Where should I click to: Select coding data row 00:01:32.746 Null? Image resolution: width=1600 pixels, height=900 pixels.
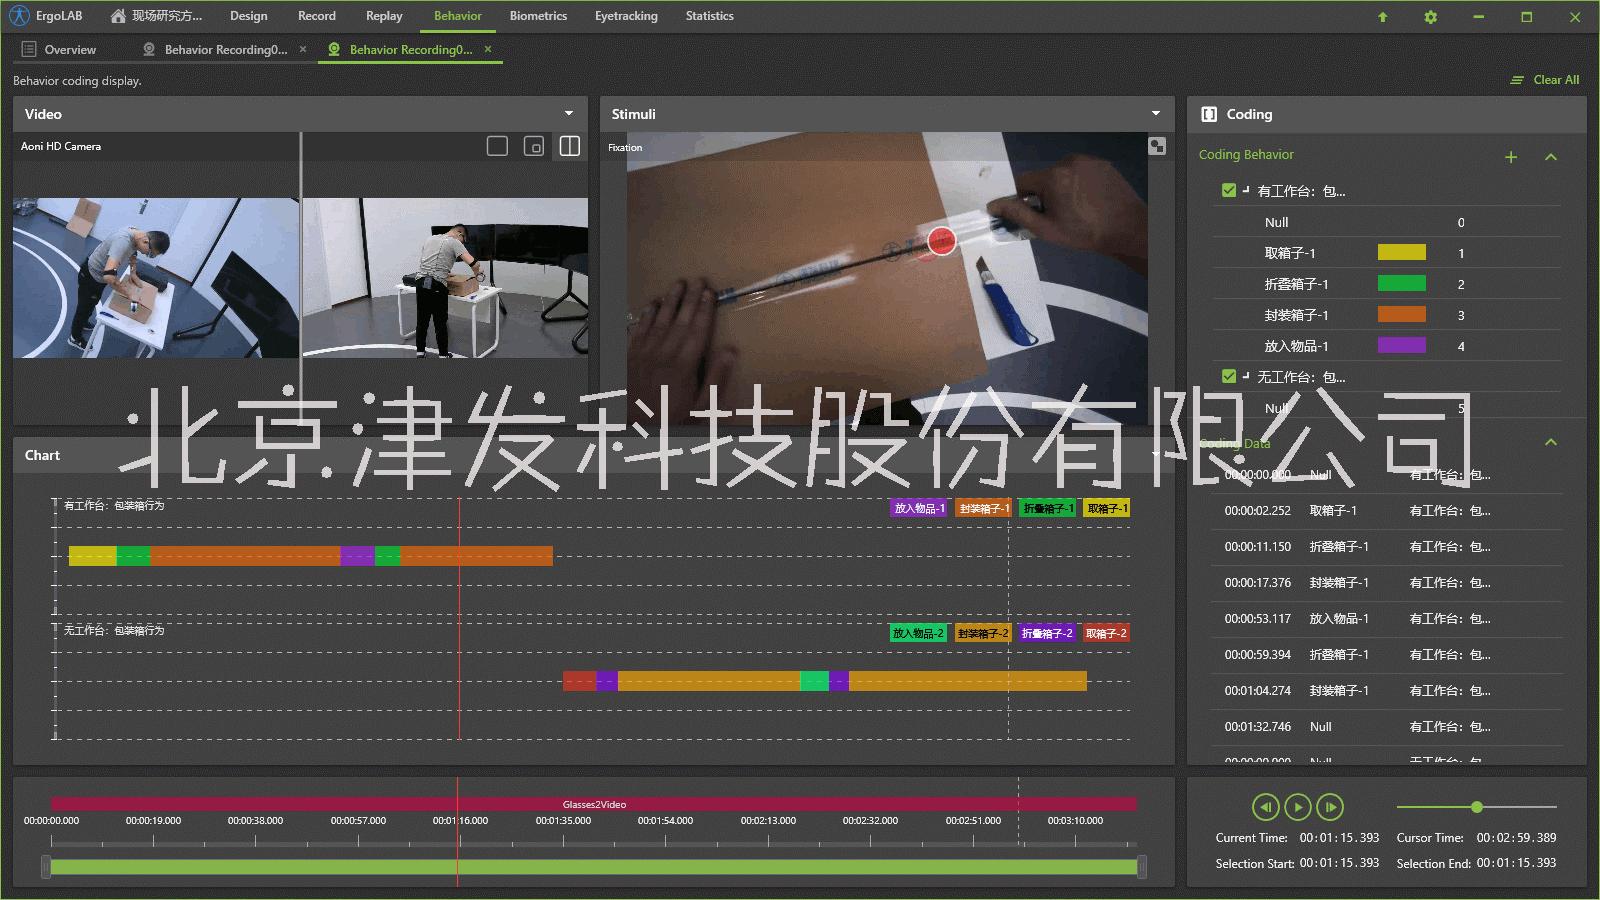(1386, 727)
